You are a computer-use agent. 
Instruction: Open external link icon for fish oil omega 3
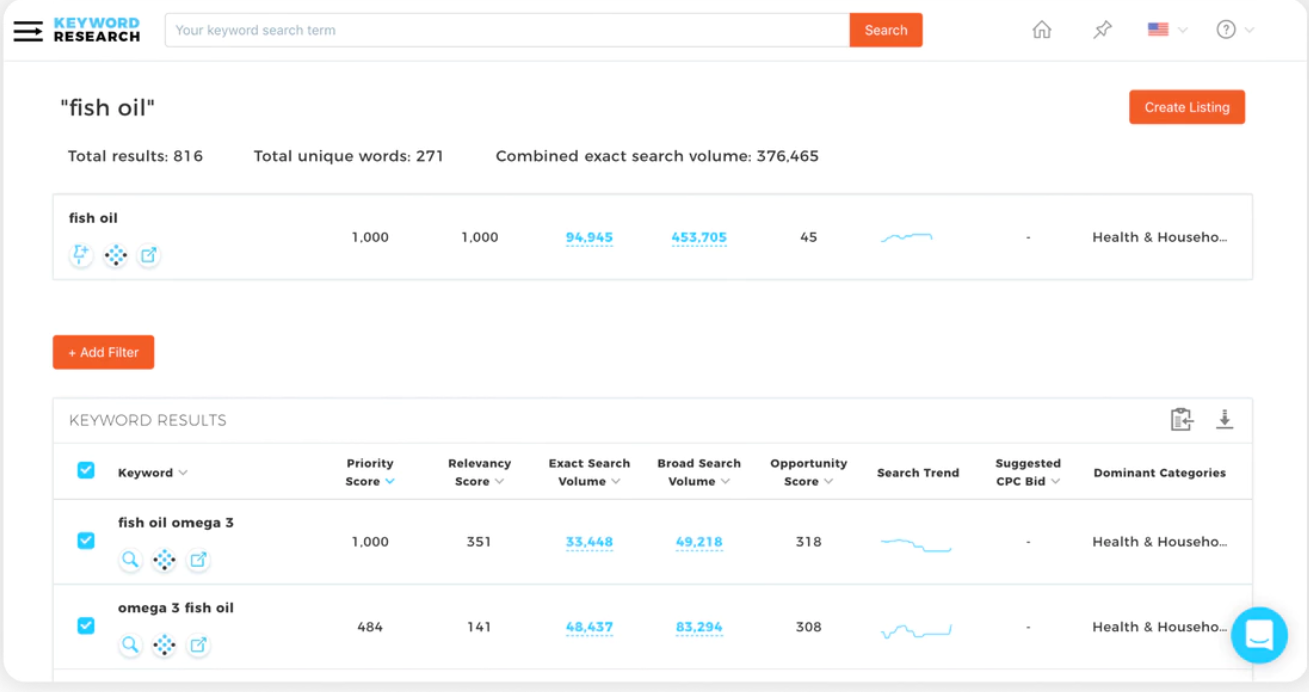(198, 560)
